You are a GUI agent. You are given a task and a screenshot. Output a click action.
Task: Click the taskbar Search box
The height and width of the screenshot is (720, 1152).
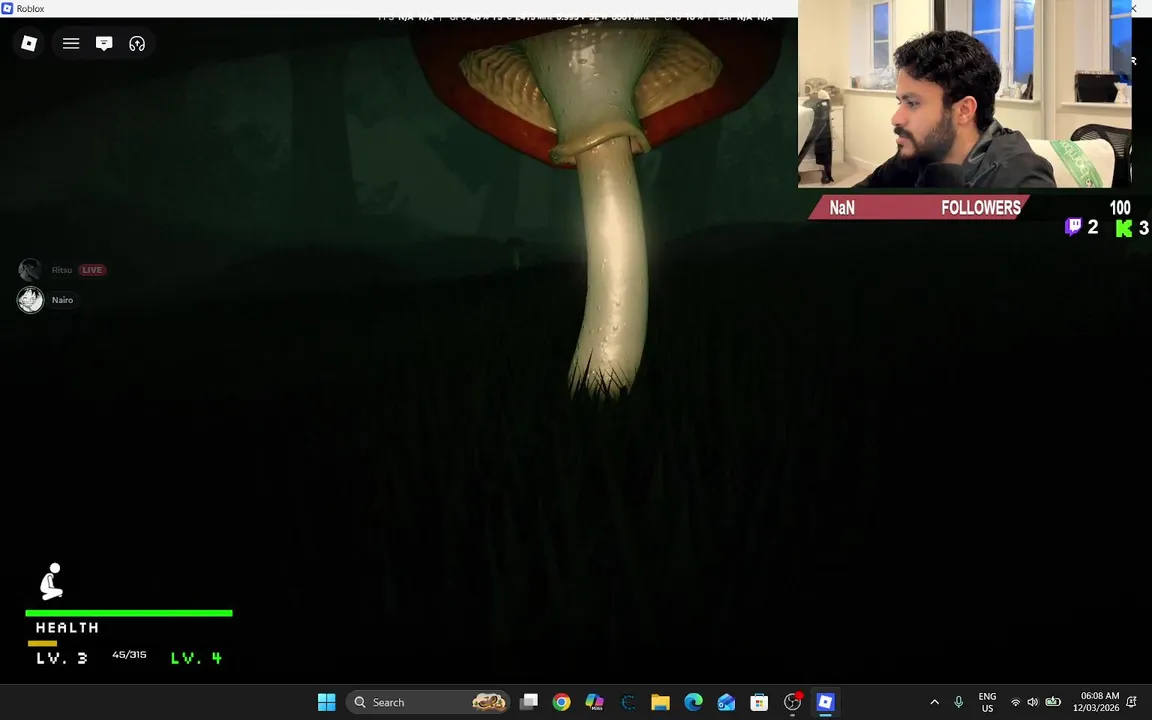coord(428,702)
